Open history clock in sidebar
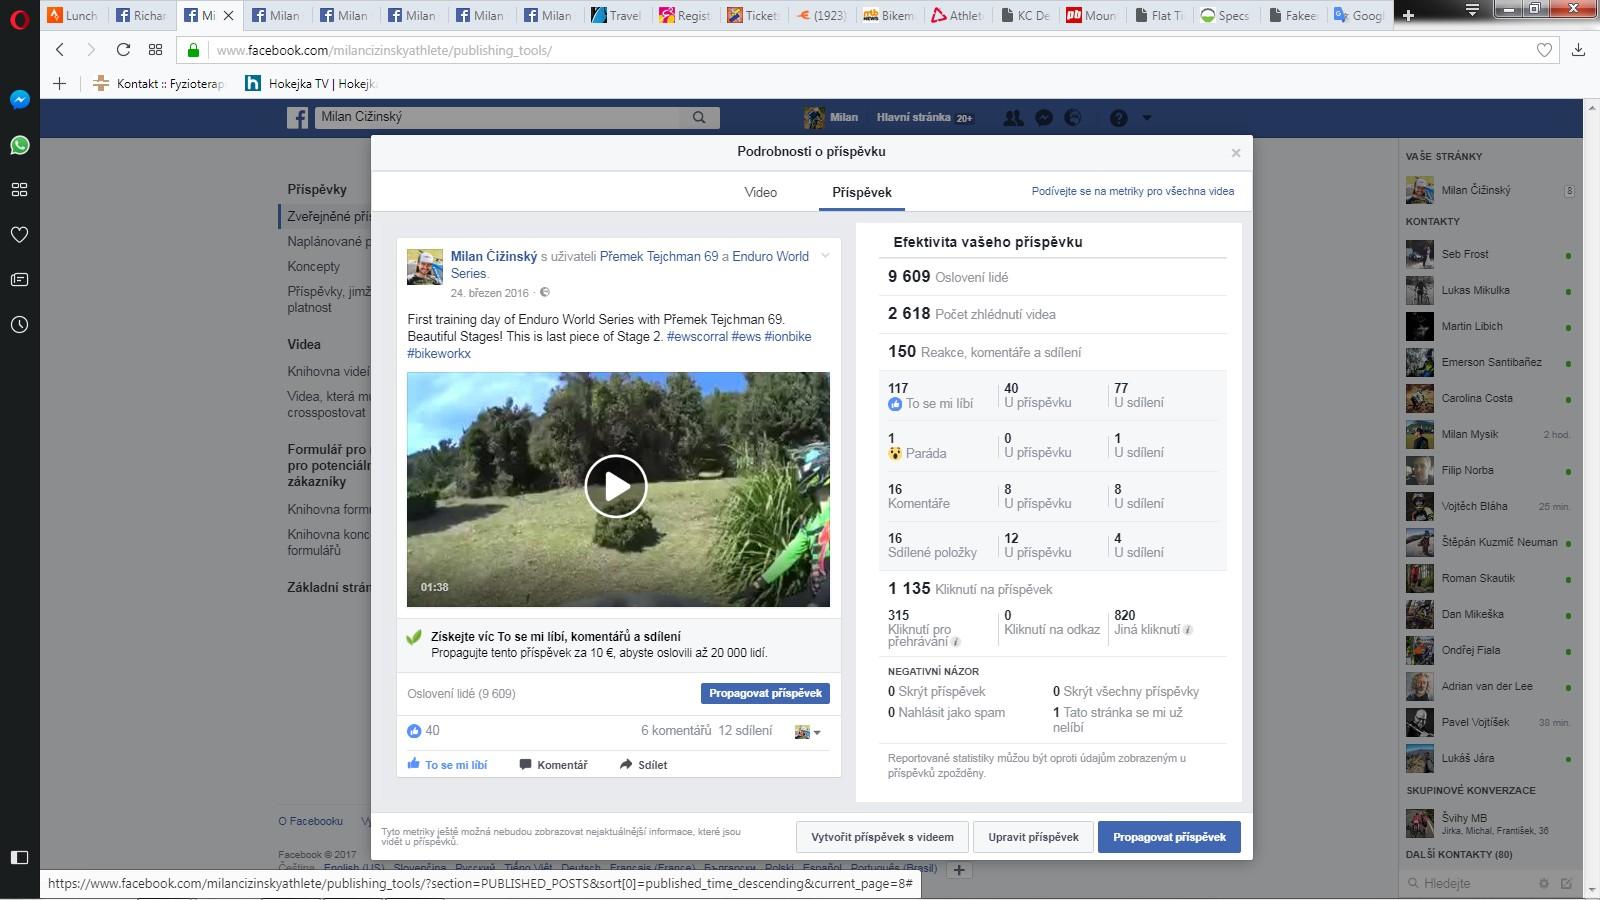 click(x=19, y=324)
